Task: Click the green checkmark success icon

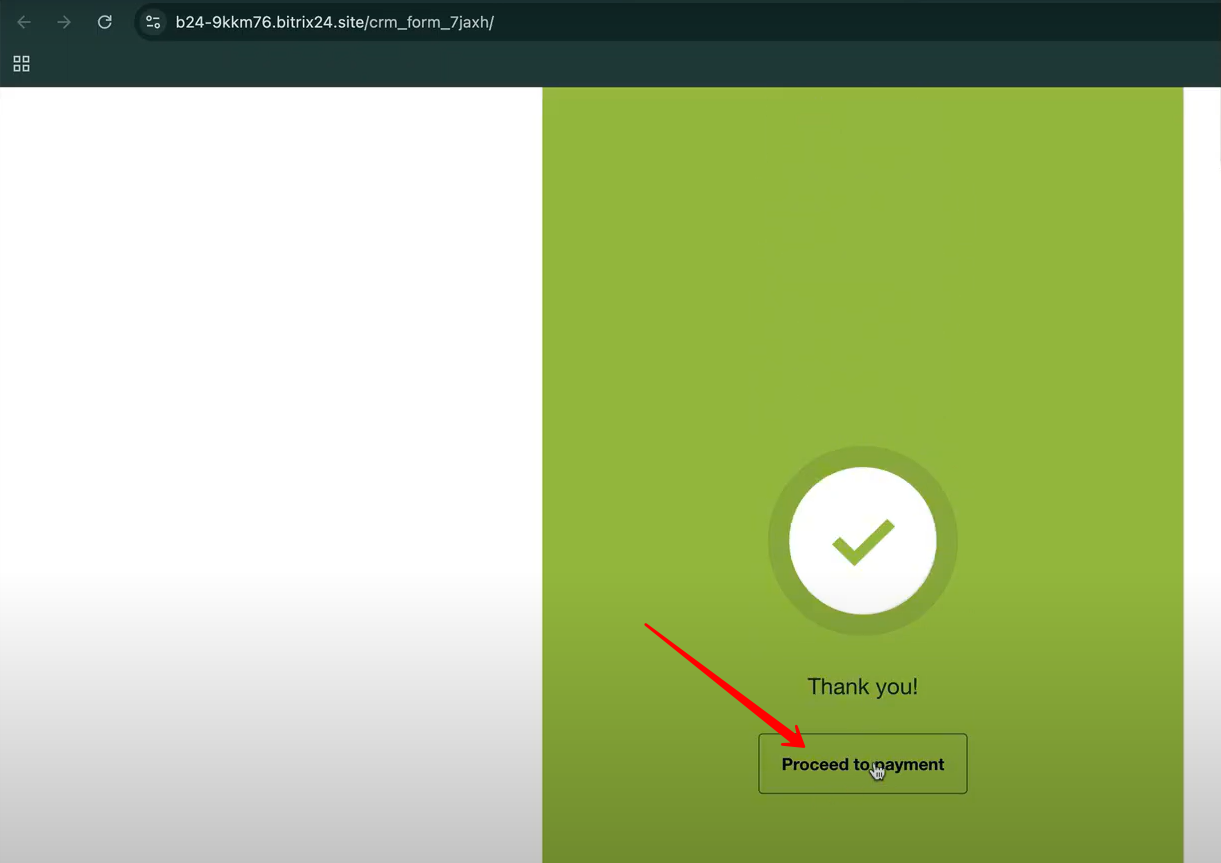Action: tap(863, 542)
